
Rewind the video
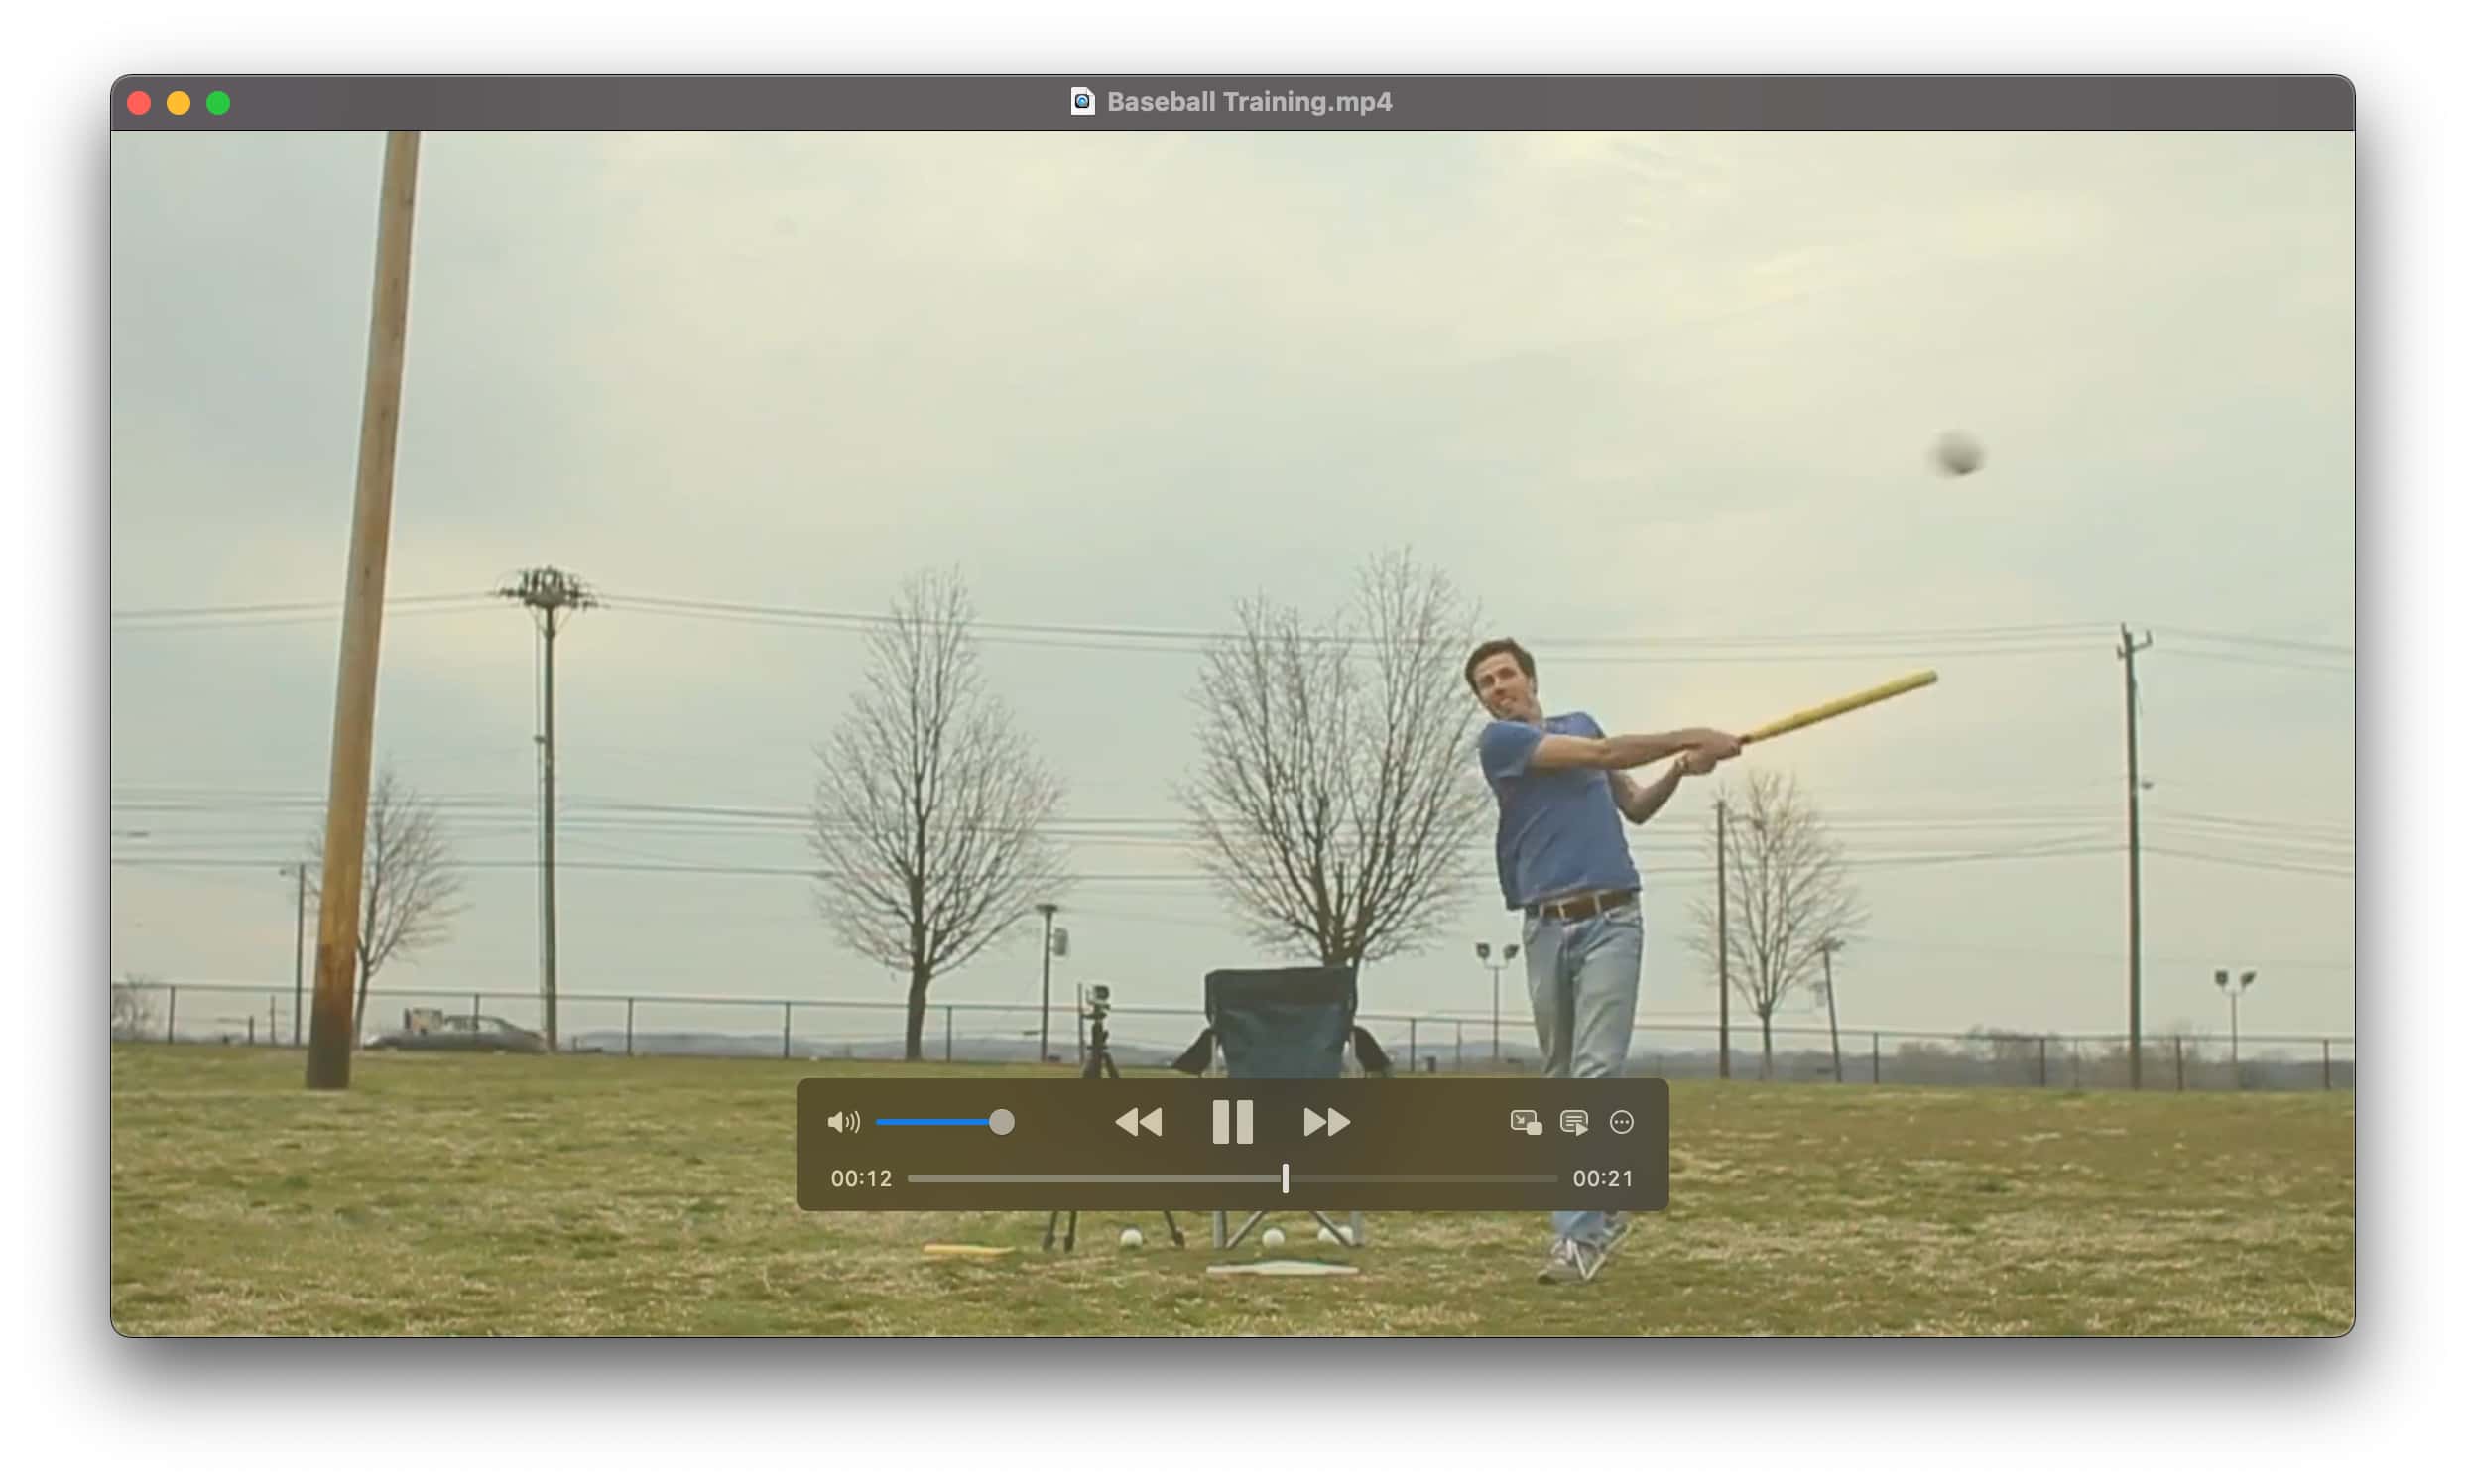[1138, 1122]
